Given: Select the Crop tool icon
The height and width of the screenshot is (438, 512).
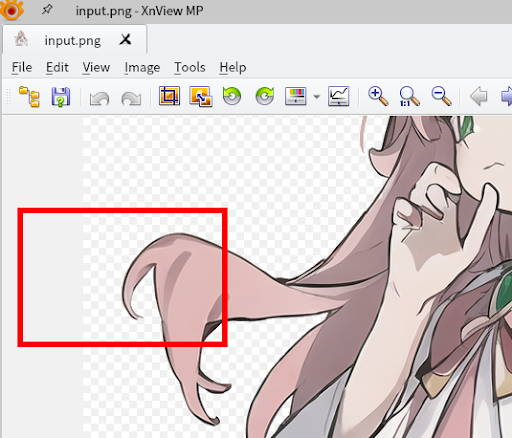Looking at the screenshot, I should coord(169,96).
